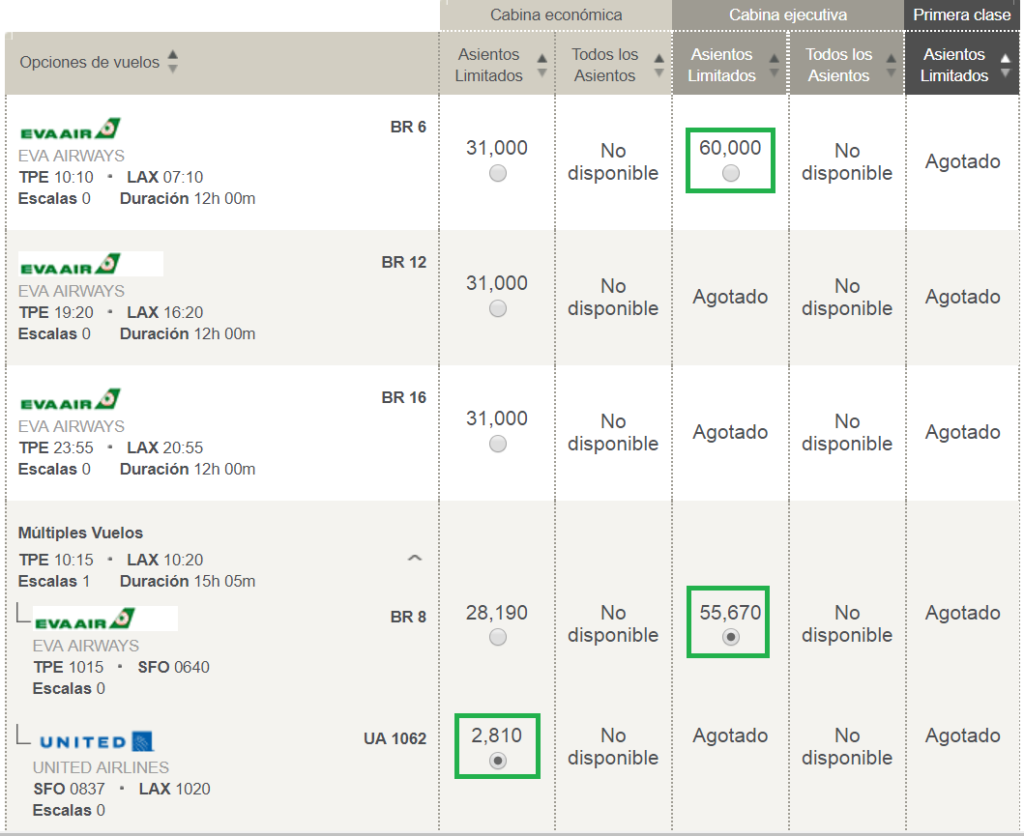The height and width of the screenshot is (836, 1024).
Task: Sort economy Todos los Asientos column
Action: click(x=659, y=65)
